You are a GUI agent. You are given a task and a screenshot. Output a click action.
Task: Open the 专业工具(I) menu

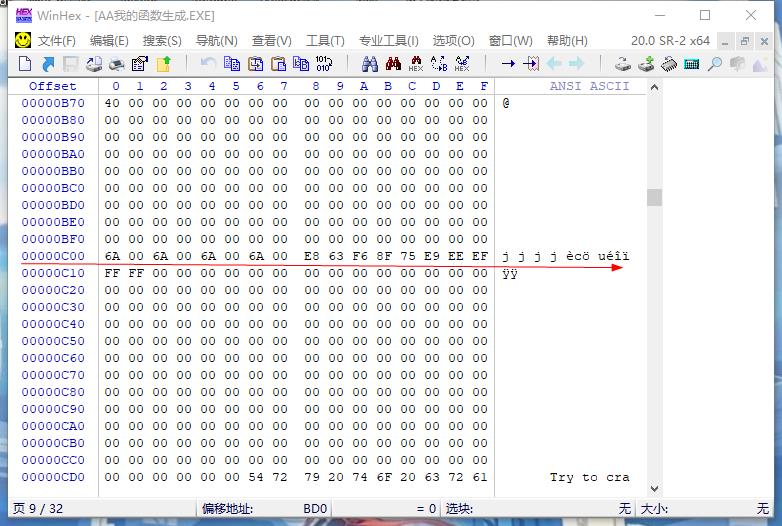point(389,41)
